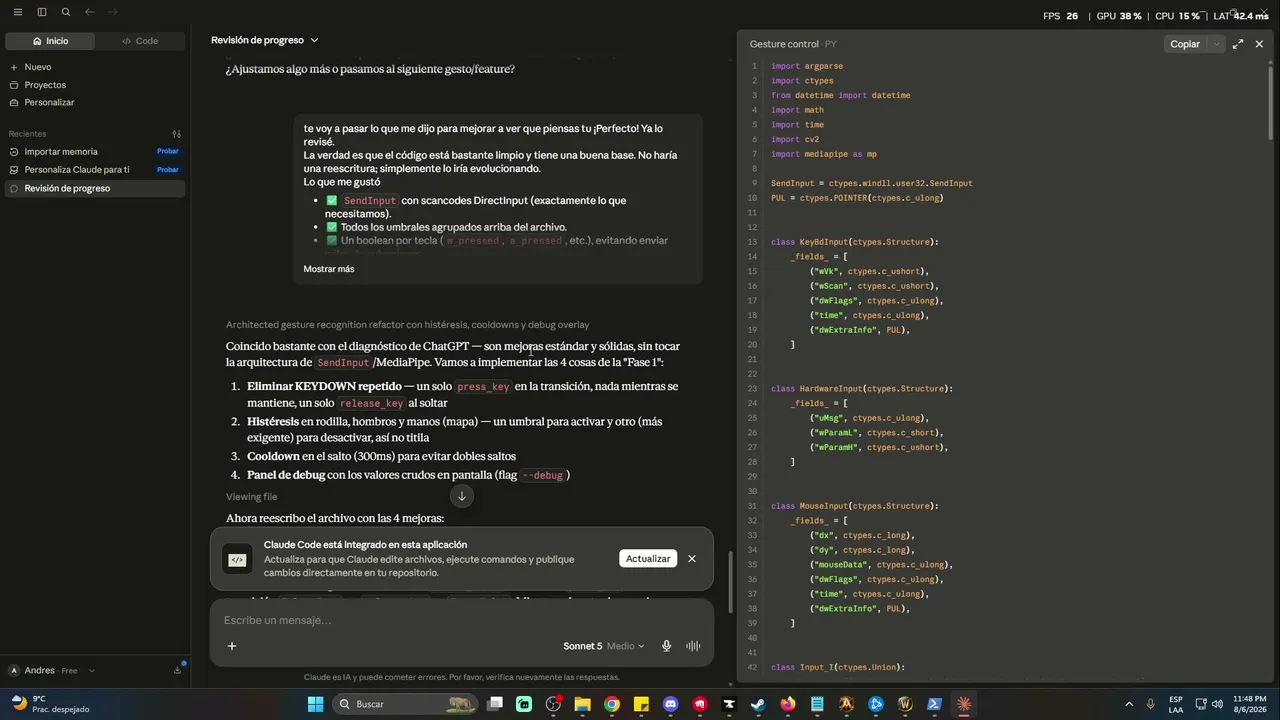Click the Claude Code terminal banner icon

coord(237,560)
